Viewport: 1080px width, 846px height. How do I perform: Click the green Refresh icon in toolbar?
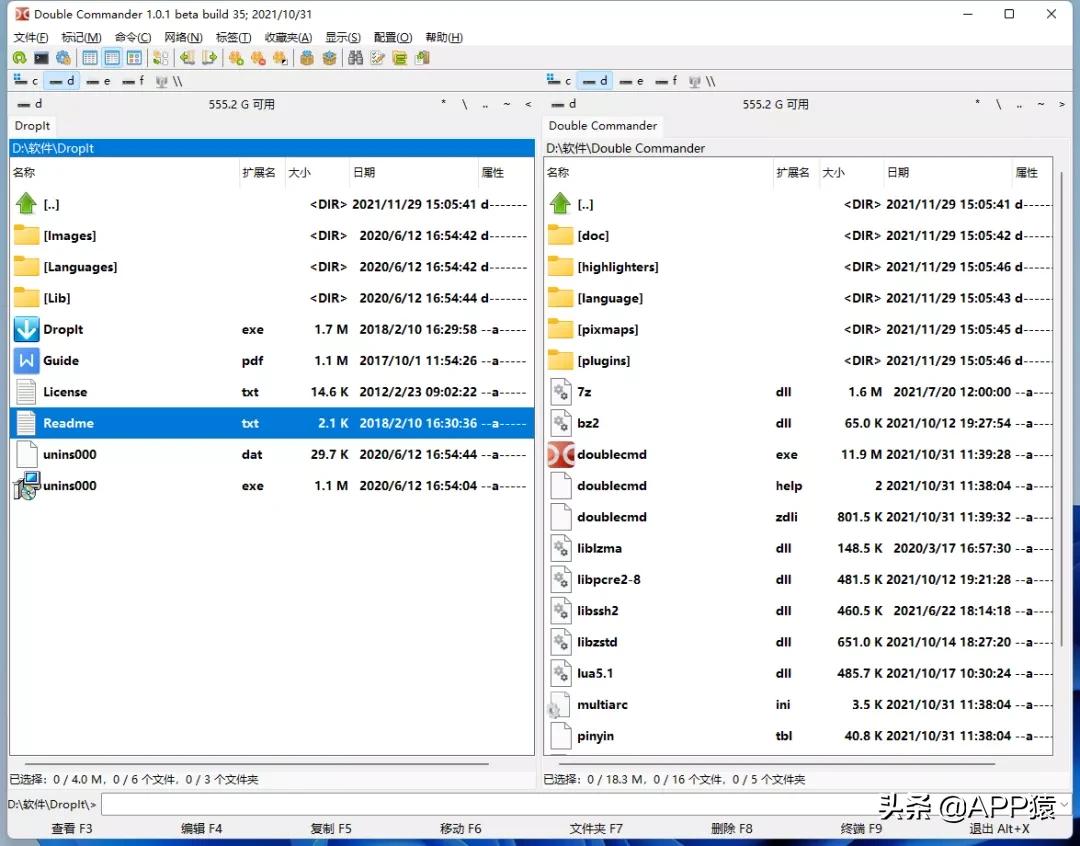pyautogui.click(x=19, y=58)
